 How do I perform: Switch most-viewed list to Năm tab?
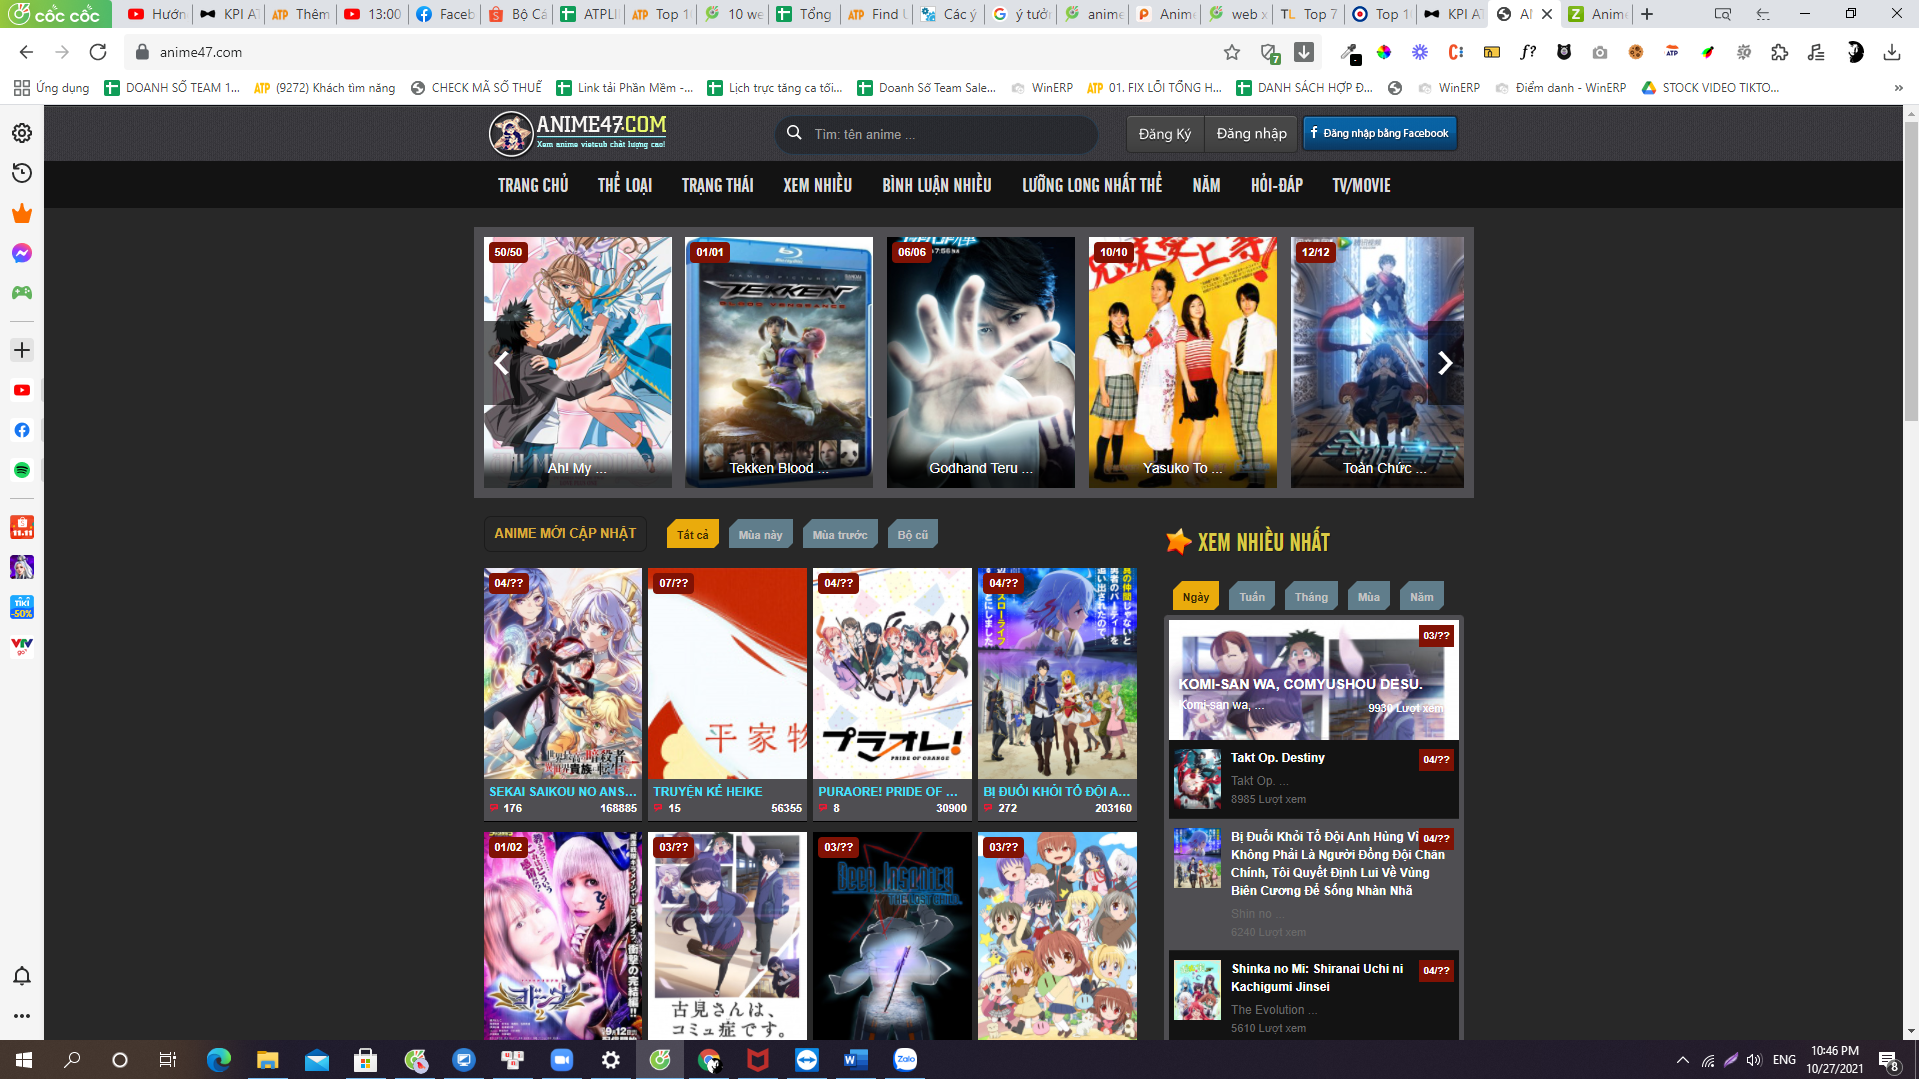click(x=1421, y=596)
